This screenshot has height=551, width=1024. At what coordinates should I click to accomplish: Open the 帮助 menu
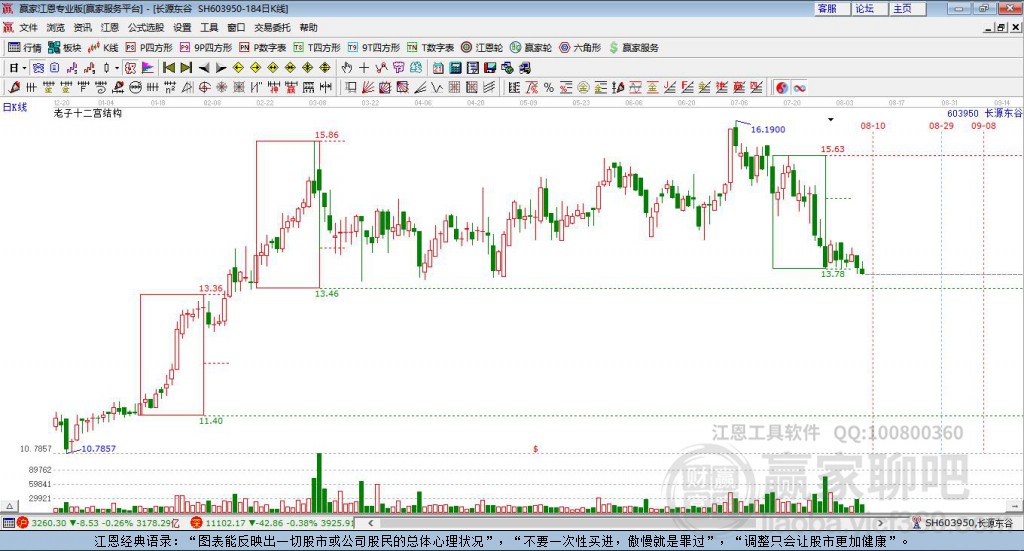(x=308, y=27)
